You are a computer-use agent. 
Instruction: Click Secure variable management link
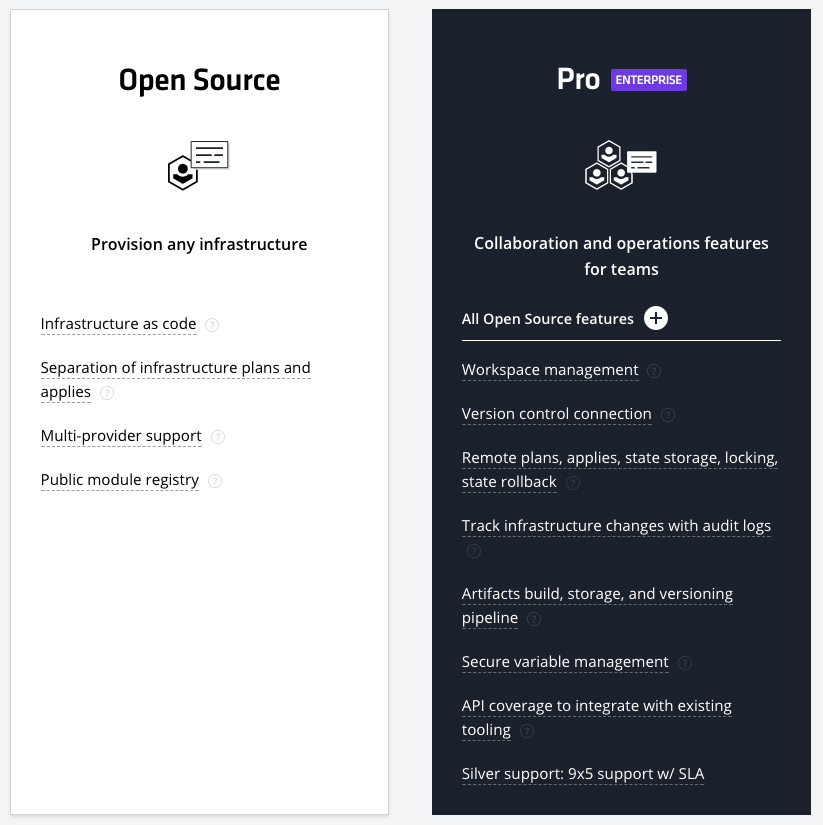click(x=565, y=662)
